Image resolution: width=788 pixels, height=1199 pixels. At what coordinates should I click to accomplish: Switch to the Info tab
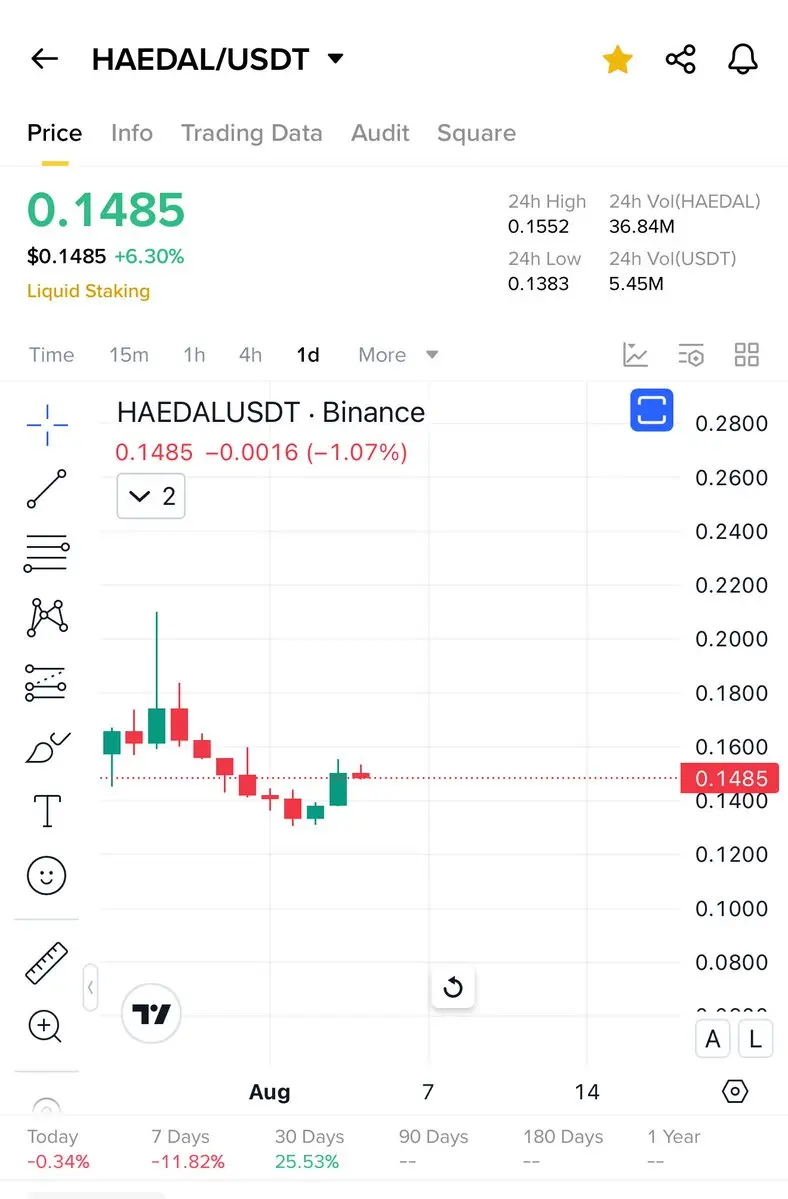[x=131, y=133]
